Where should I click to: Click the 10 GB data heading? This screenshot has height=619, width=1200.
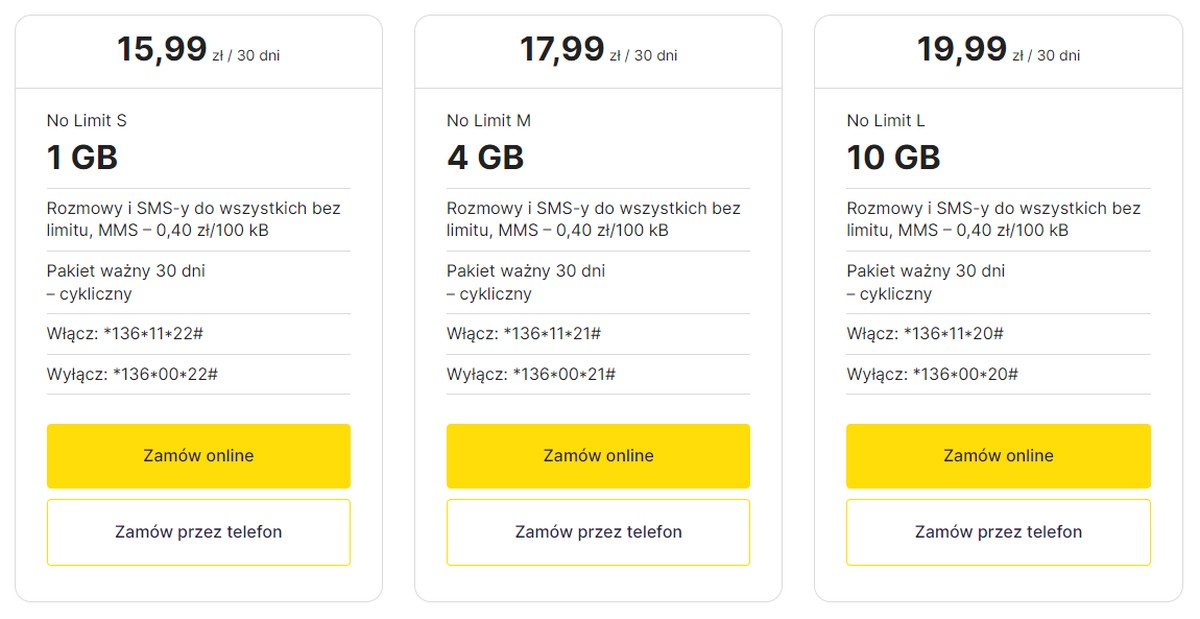coord(893,157)
